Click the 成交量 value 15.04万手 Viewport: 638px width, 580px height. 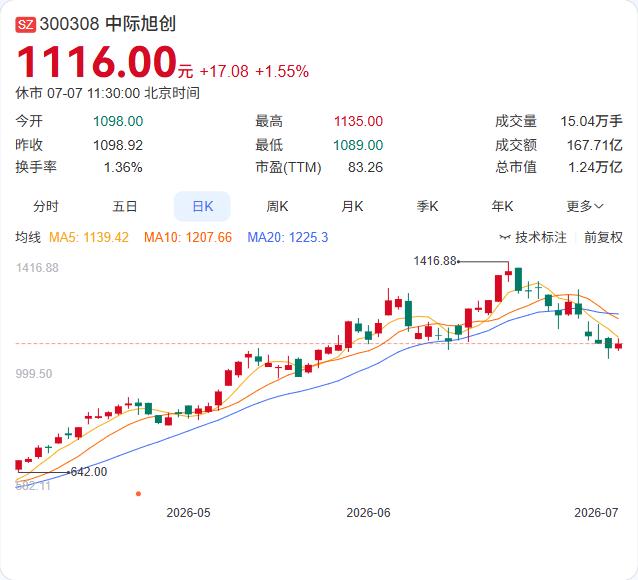pyautogui.click(x=592, y=121)
